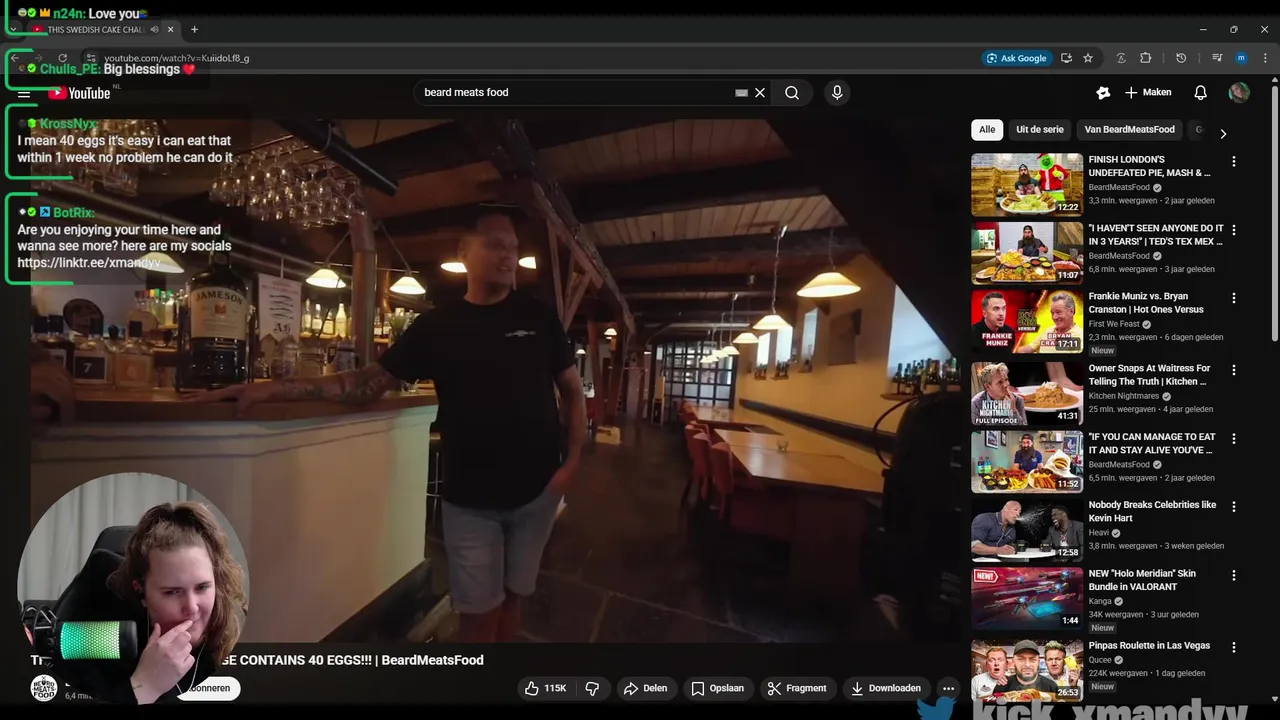Image resolution: width=1280 pixels, height=720 pixels.
Task: Click the star-shaped icon beside Maken
Action: click(x=1103, y=92)
